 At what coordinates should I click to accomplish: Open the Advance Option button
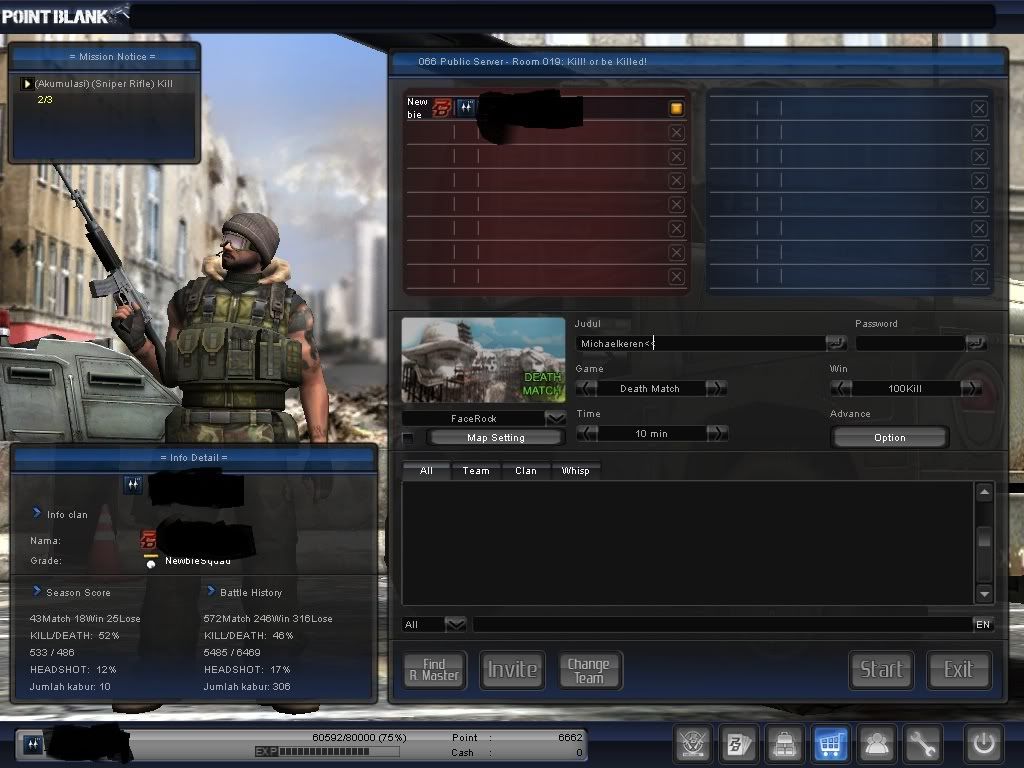(x=889, y=438)
